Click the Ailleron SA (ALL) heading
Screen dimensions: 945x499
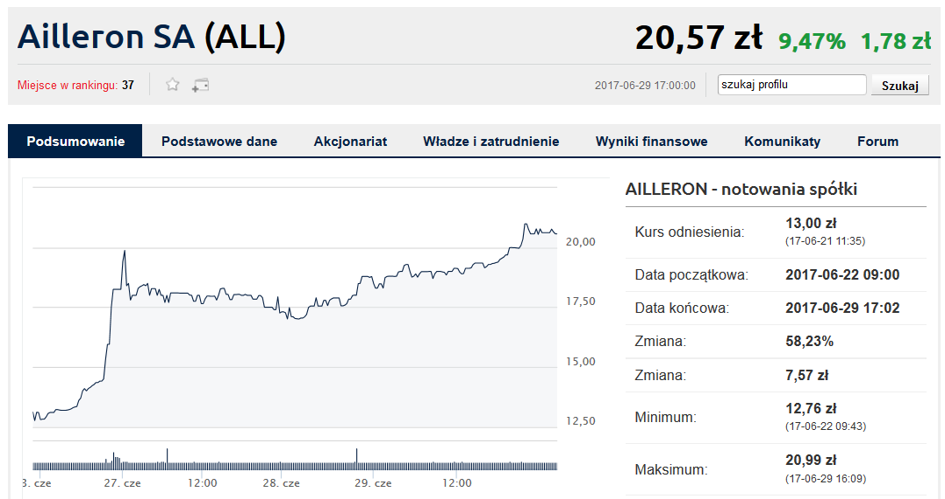click(x=152, y=36)
